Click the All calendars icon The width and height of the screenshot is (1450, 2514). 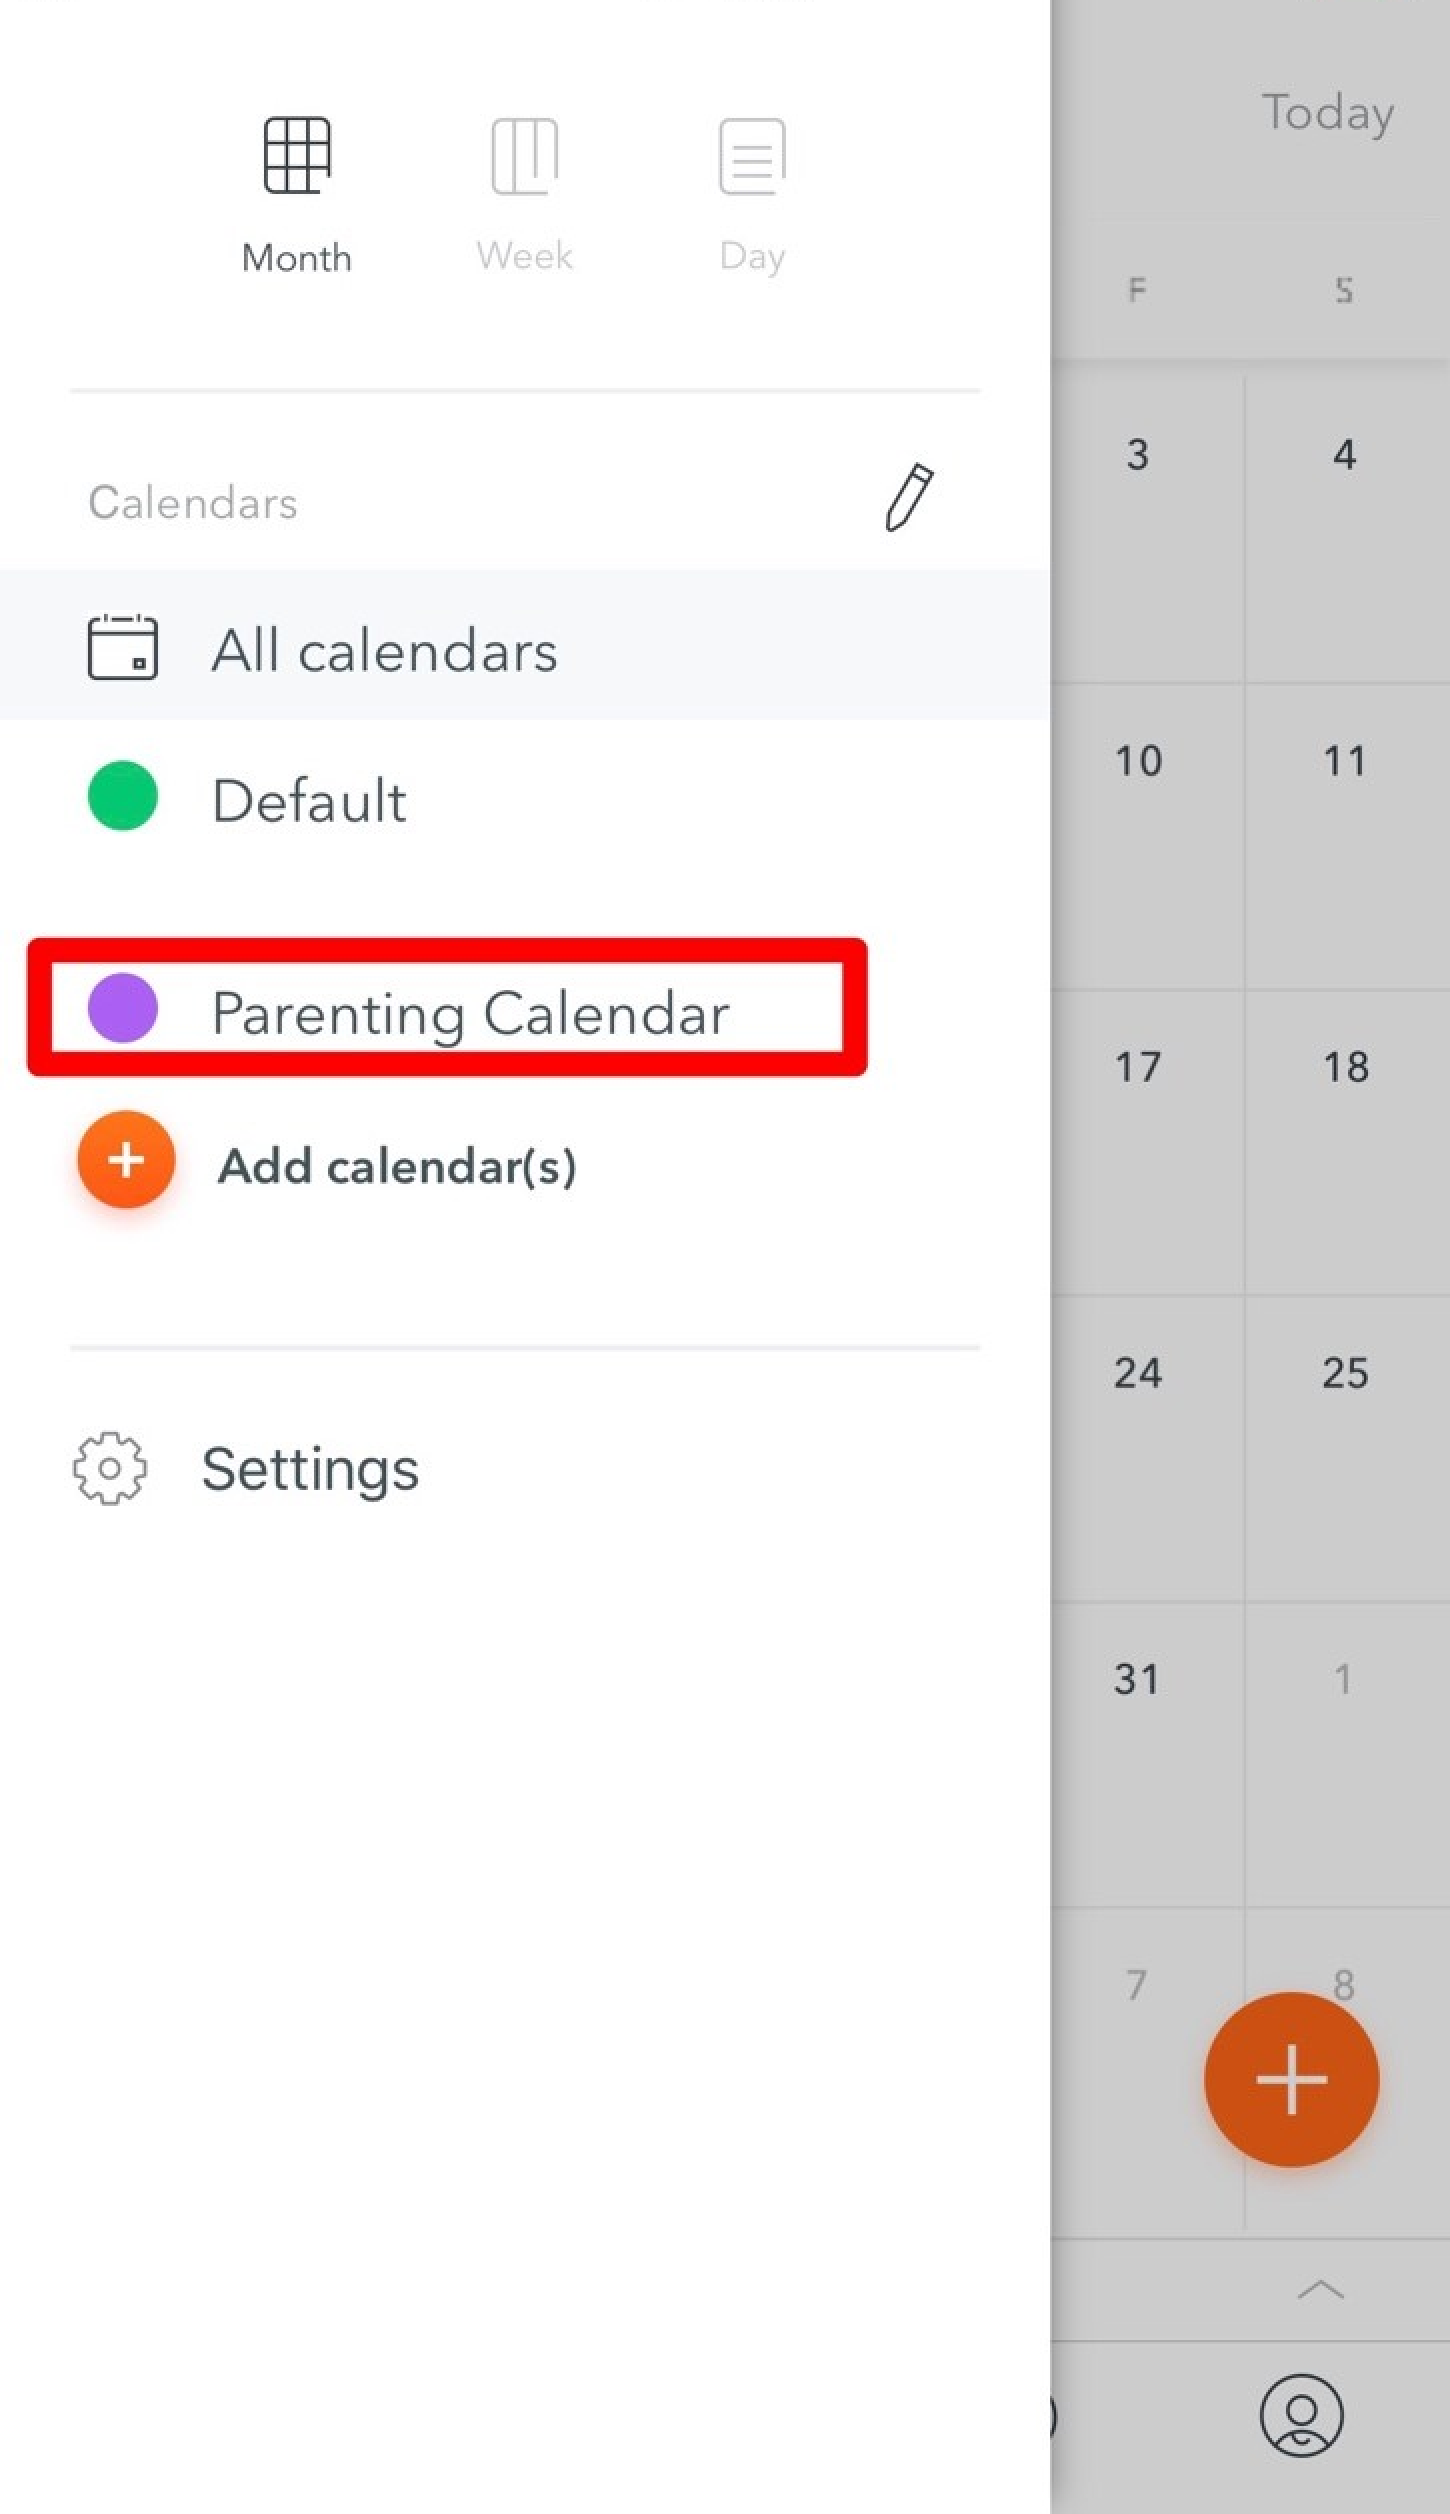(122, 648)
